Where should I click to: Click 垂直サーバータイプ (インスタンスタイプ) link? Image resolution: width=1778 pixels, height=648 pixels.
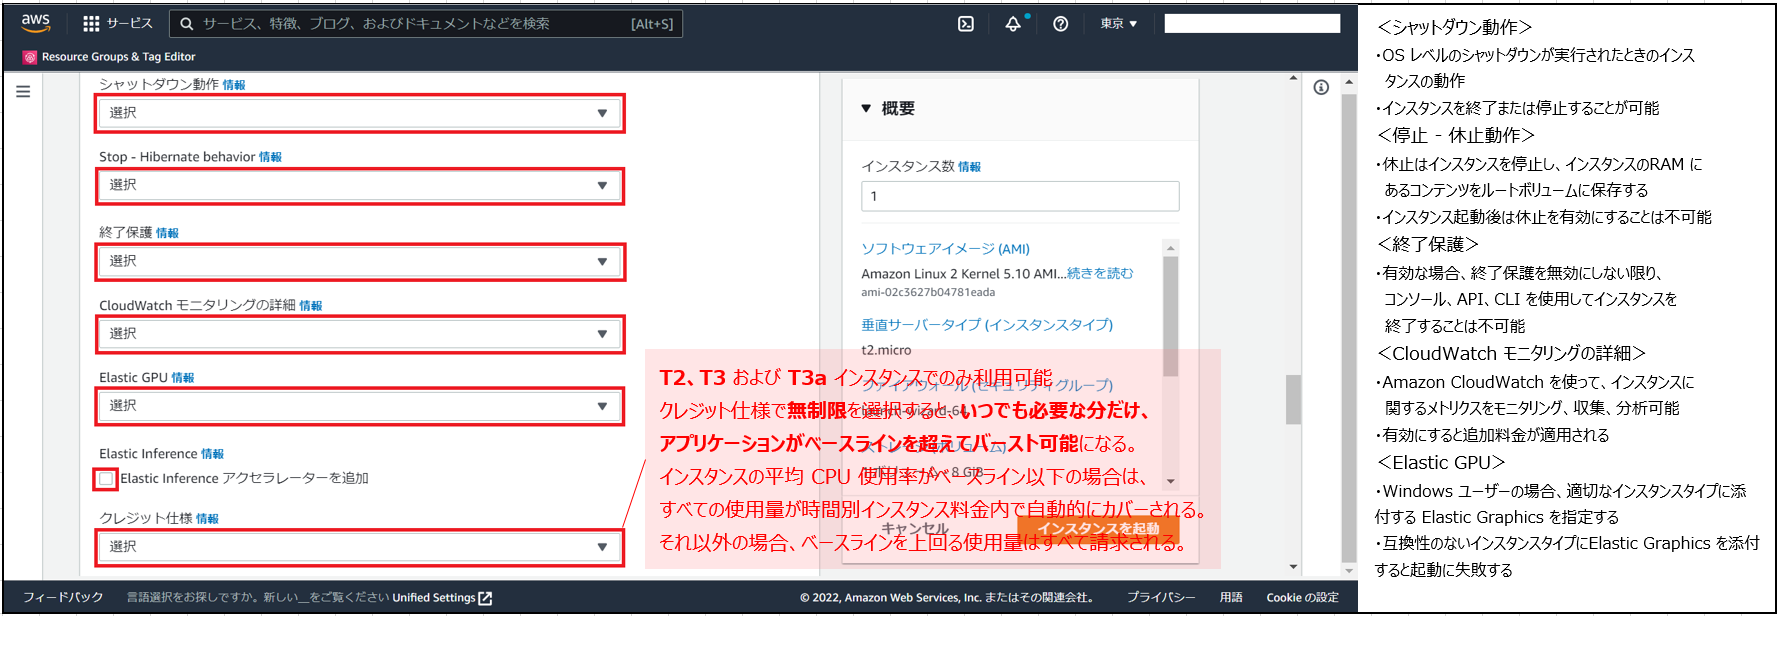tap(987, 325)
